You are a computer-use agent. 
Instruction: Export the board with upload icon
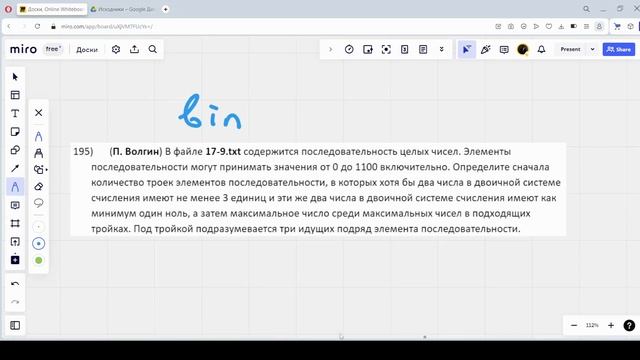coord(134,49)
